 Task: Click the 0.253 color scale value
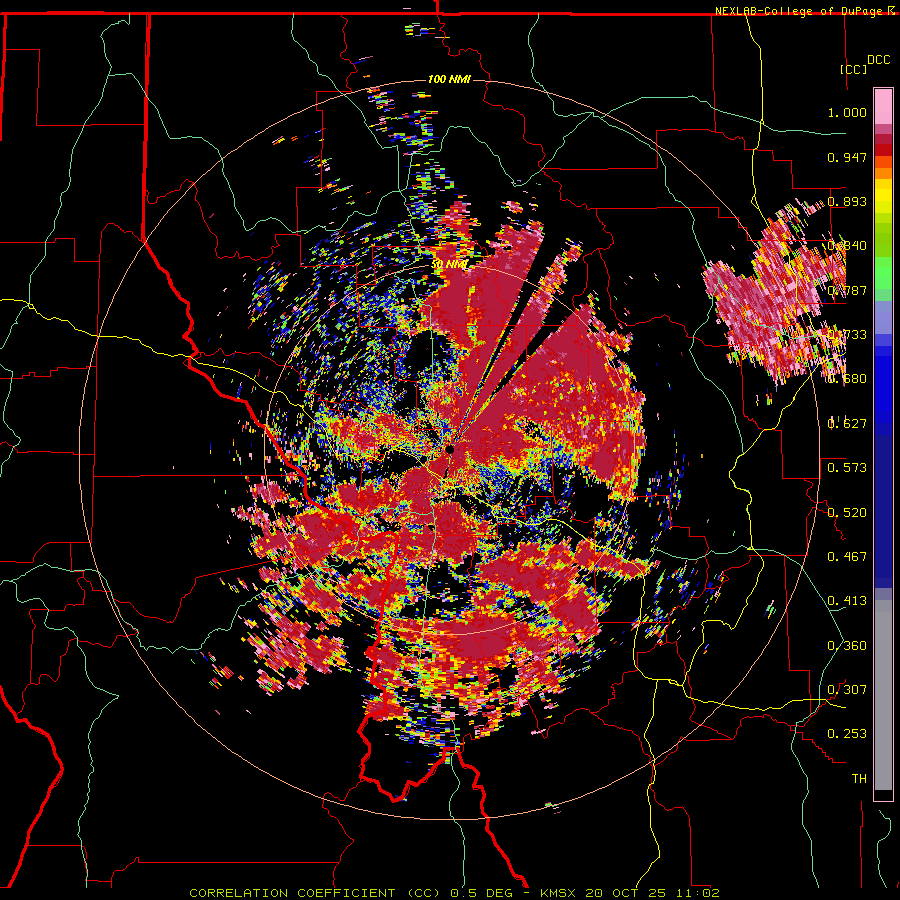[x=847, y=734]
